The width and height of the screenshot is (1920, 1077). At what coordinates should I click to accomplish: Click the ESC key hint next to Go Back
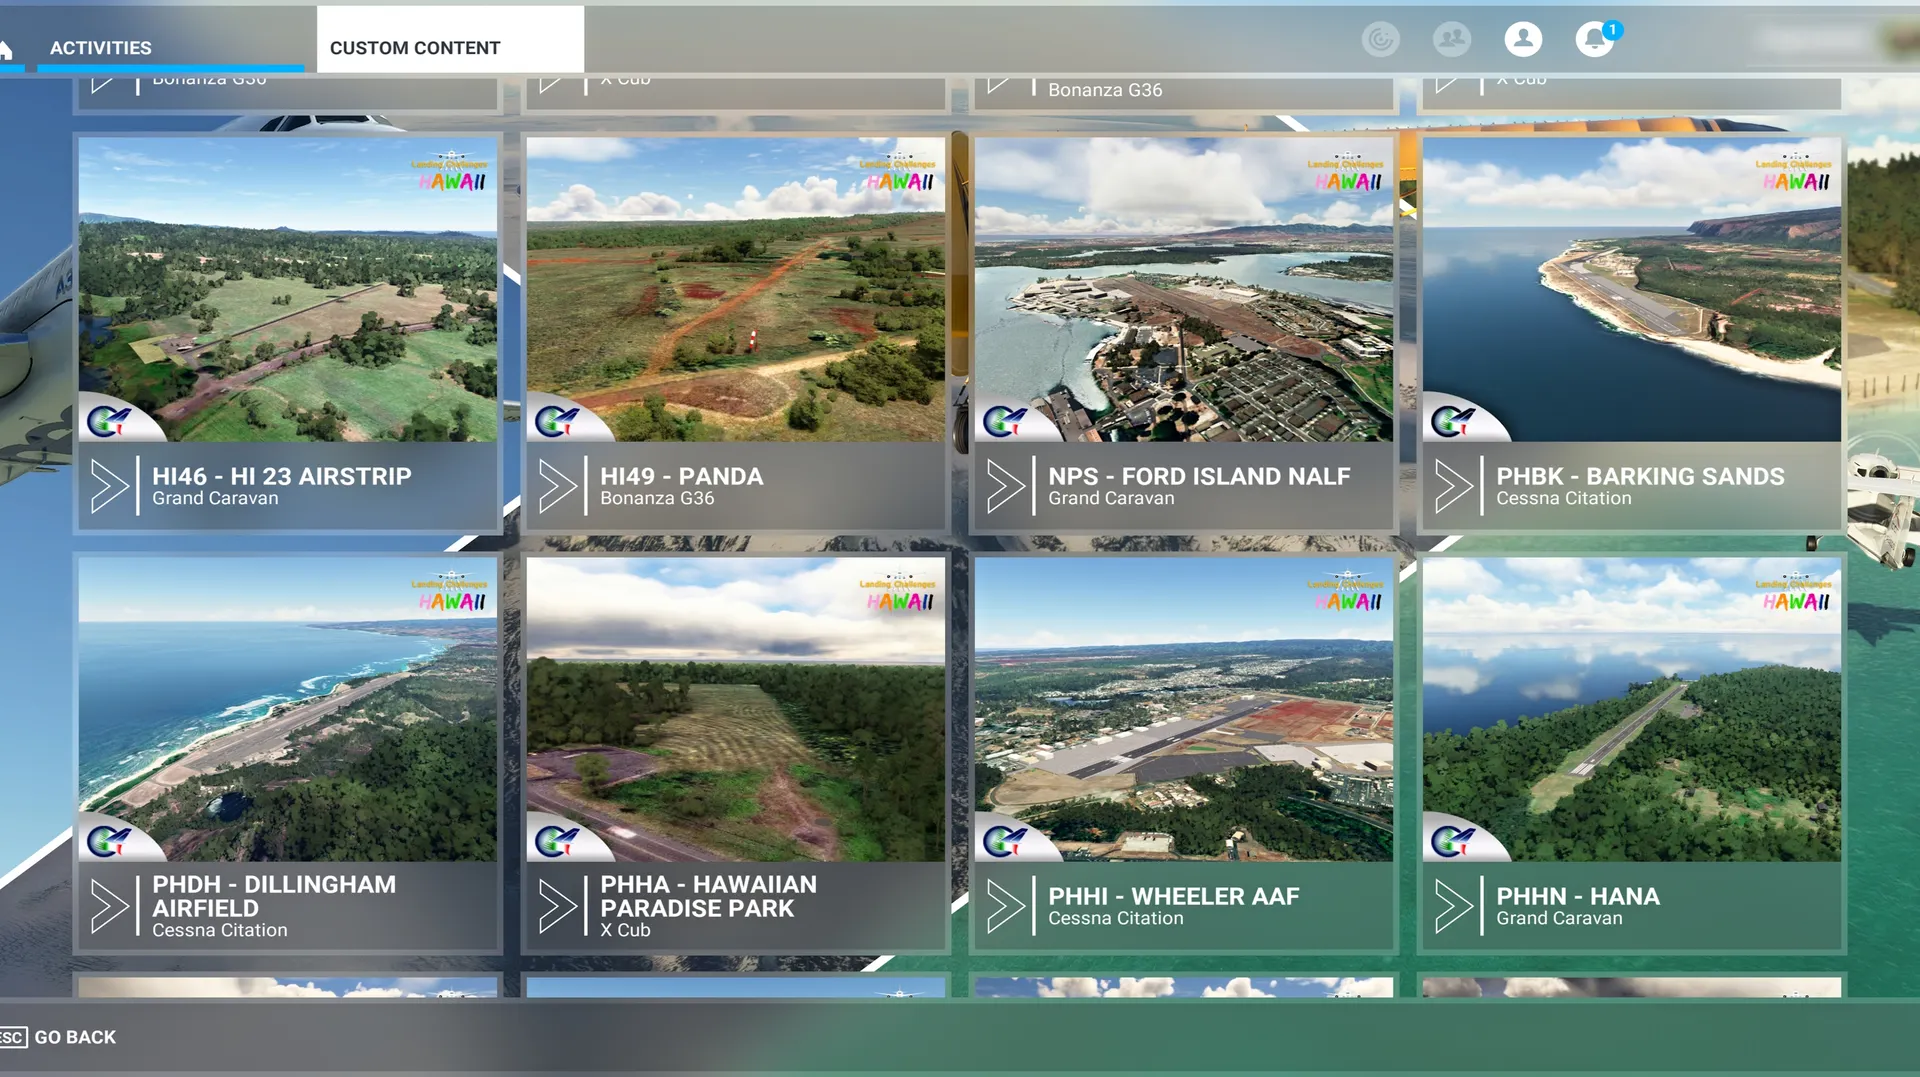[12, 1037]
